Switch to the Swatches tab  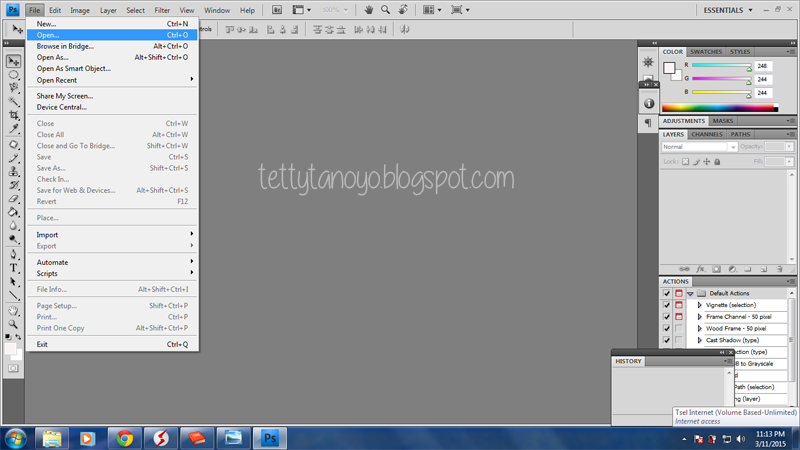pyautogui.click(x=706, y=52)
